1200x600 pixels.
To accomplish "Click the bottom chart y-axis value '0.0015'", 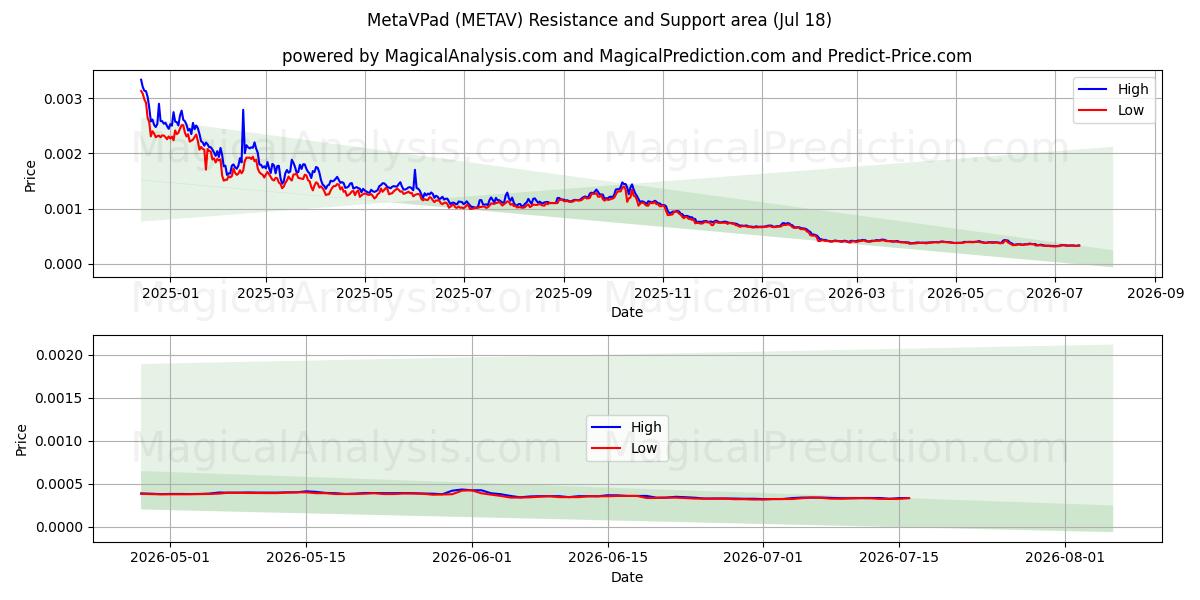I will [62, 399].
